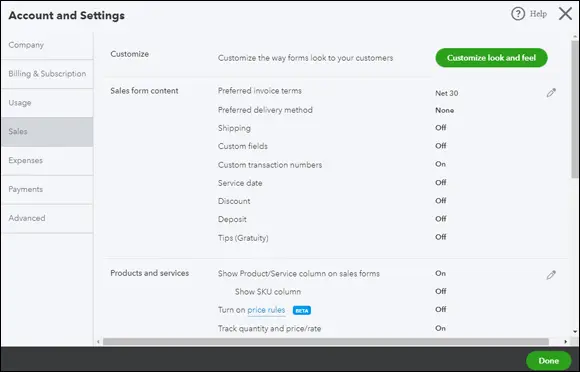
Task: Click the BETA badge next to price rules
Action: [x=302, y=311]
